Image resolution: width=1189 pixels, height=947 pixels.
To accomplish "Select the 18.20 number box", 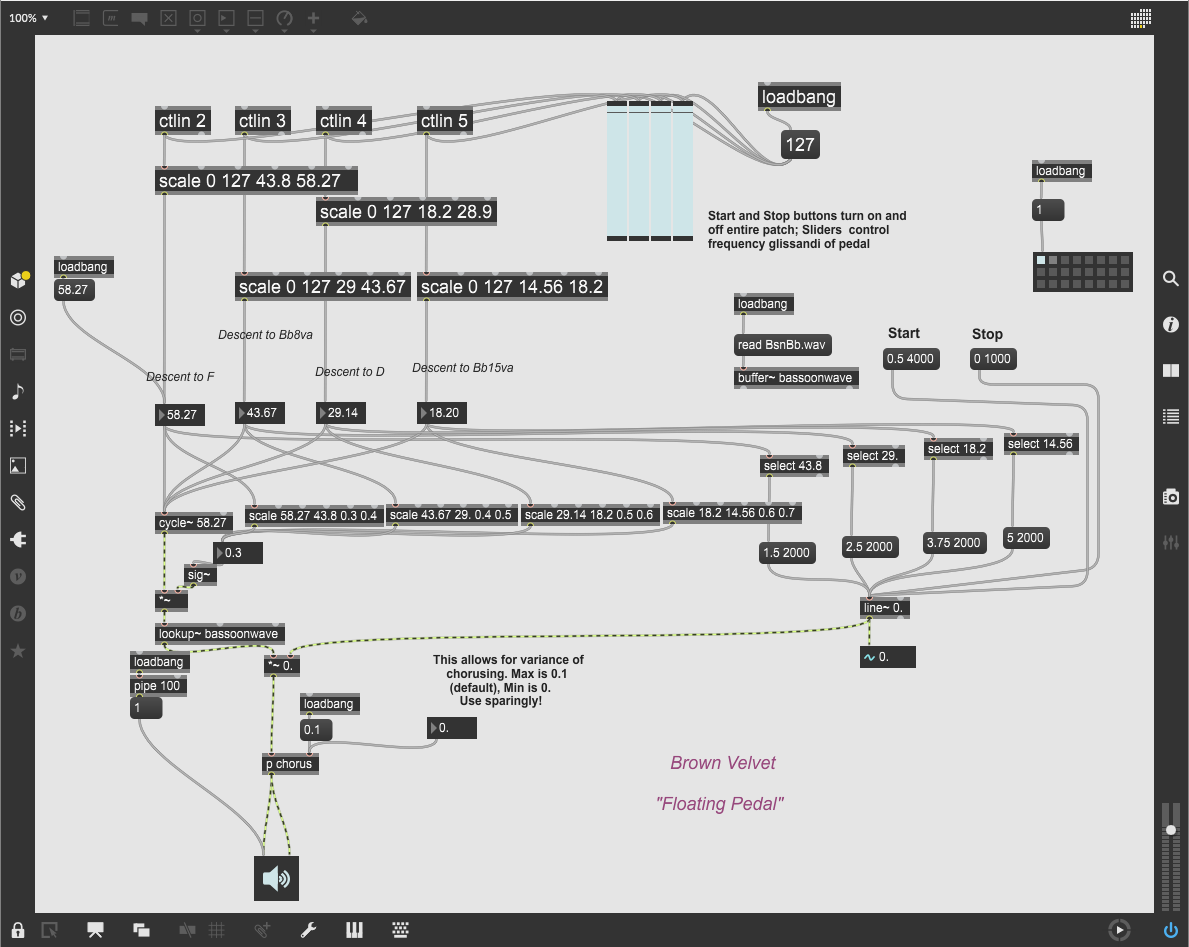I will pos(442,412).
